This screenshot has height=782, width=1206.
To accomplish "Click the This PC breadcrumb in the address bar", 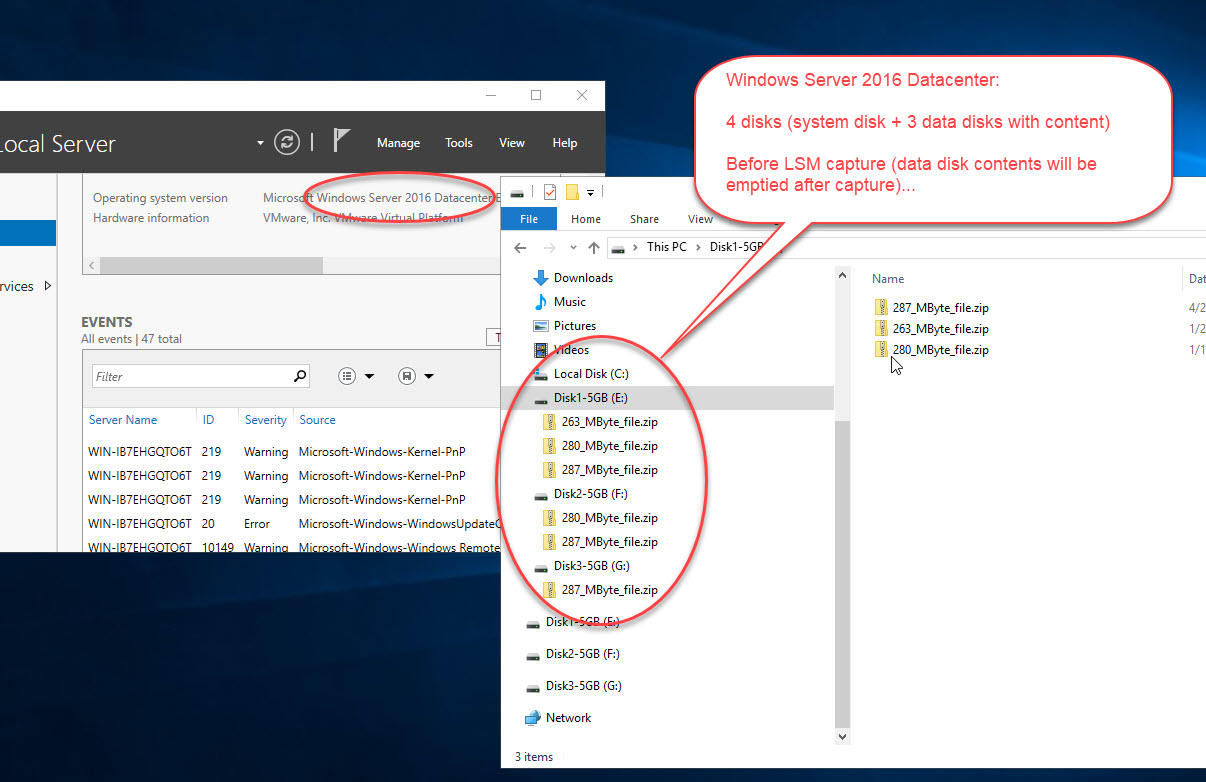I will click(666, 247).
